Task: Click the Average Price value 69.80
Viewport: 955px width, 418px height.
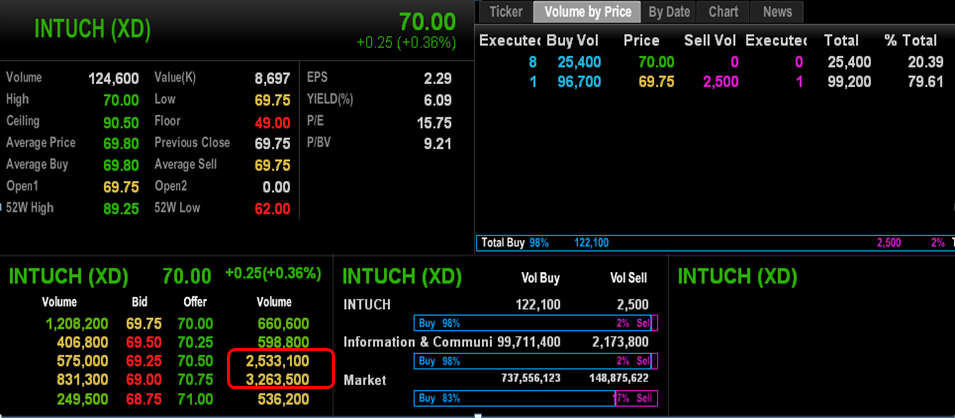Action: 121,143
